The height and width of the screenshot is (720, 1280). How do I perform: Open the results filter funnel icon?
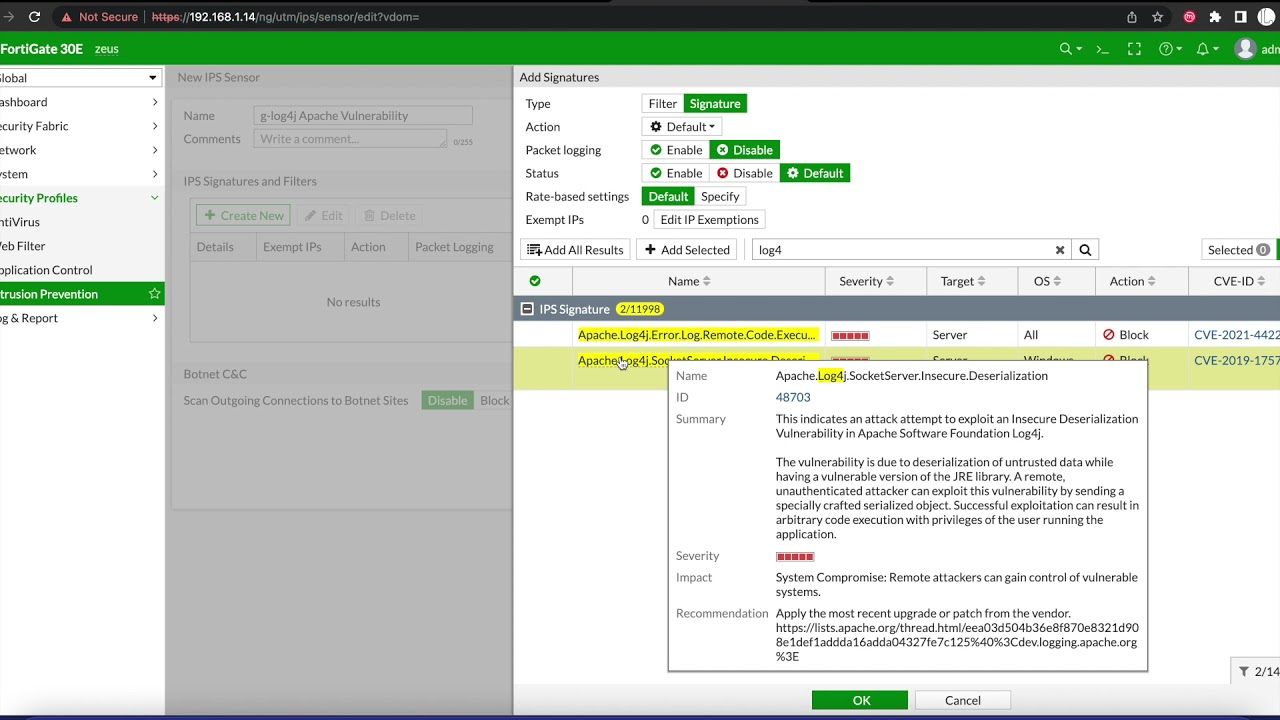point(1244,672)
